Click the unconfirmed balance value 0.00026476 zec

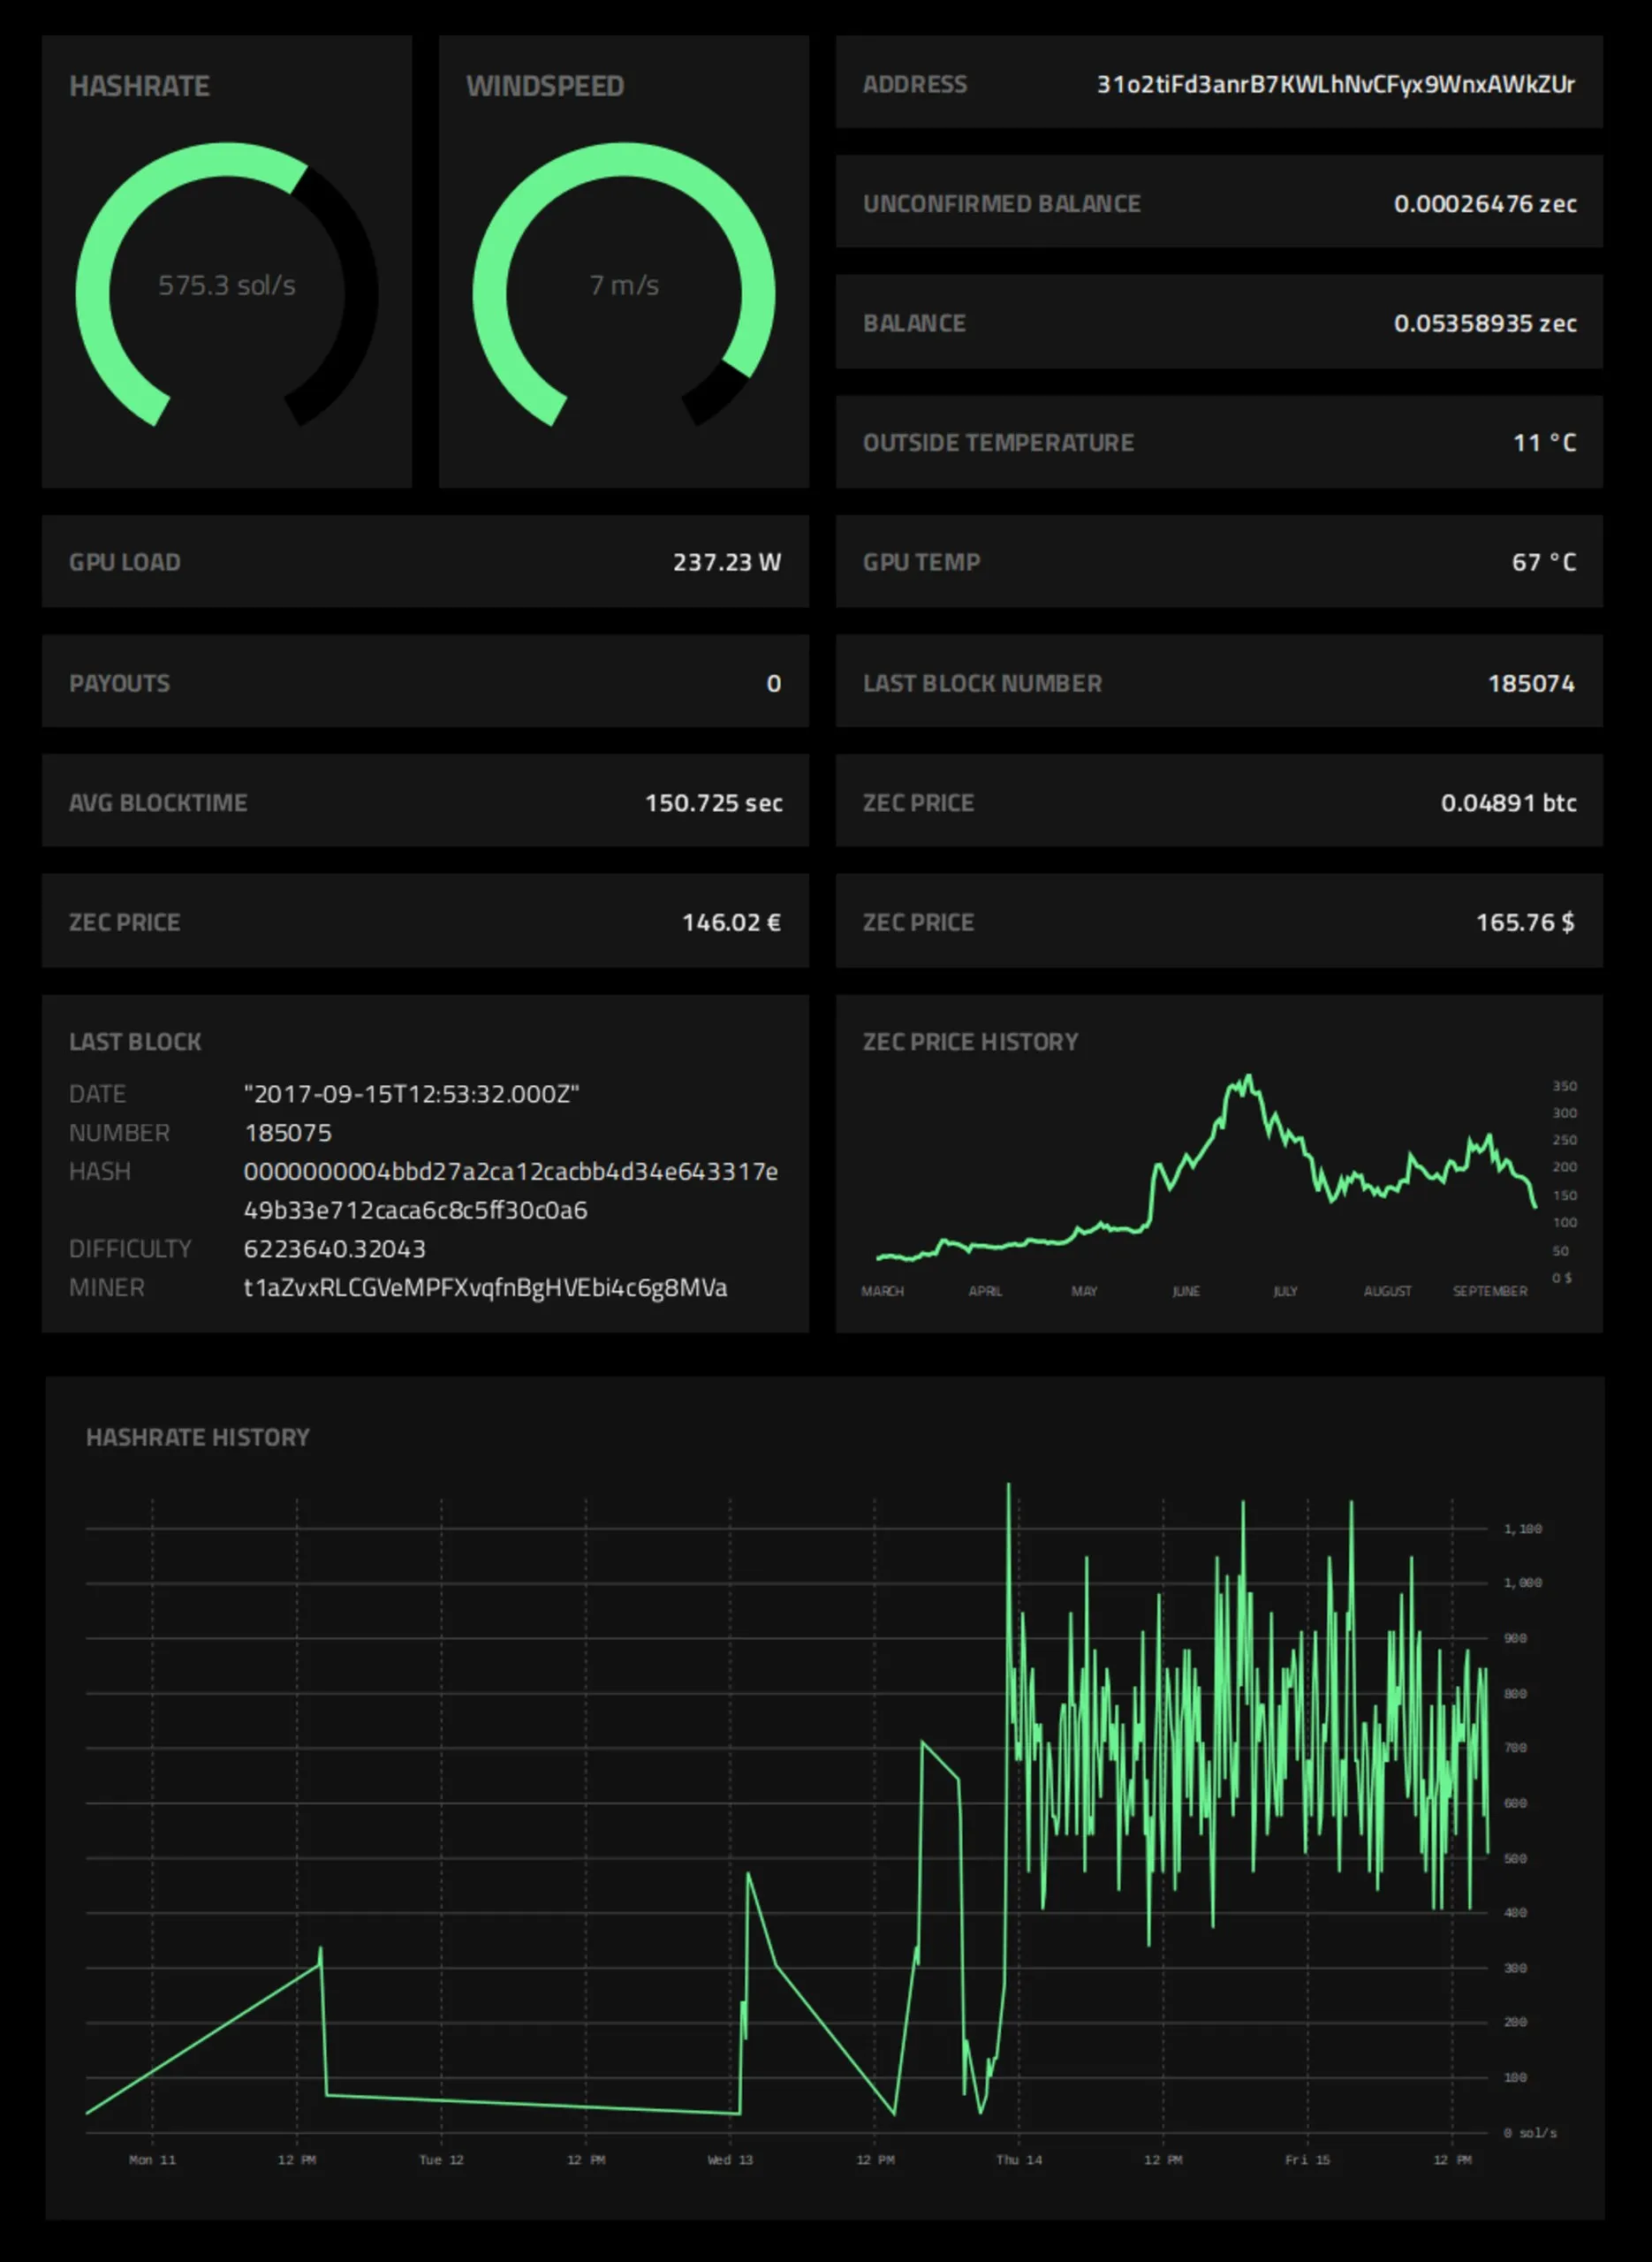click(x=1485, y=204)
